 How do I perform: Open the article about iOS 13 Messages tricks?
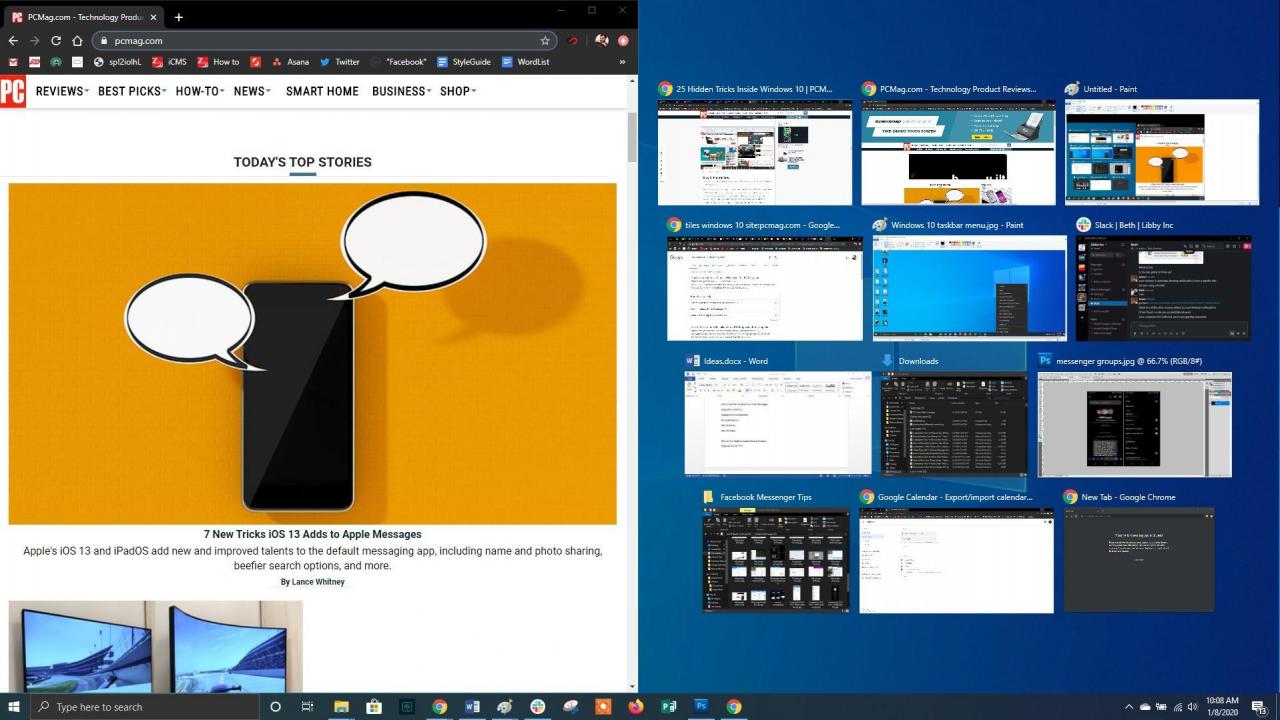click(x=312, y=534)
